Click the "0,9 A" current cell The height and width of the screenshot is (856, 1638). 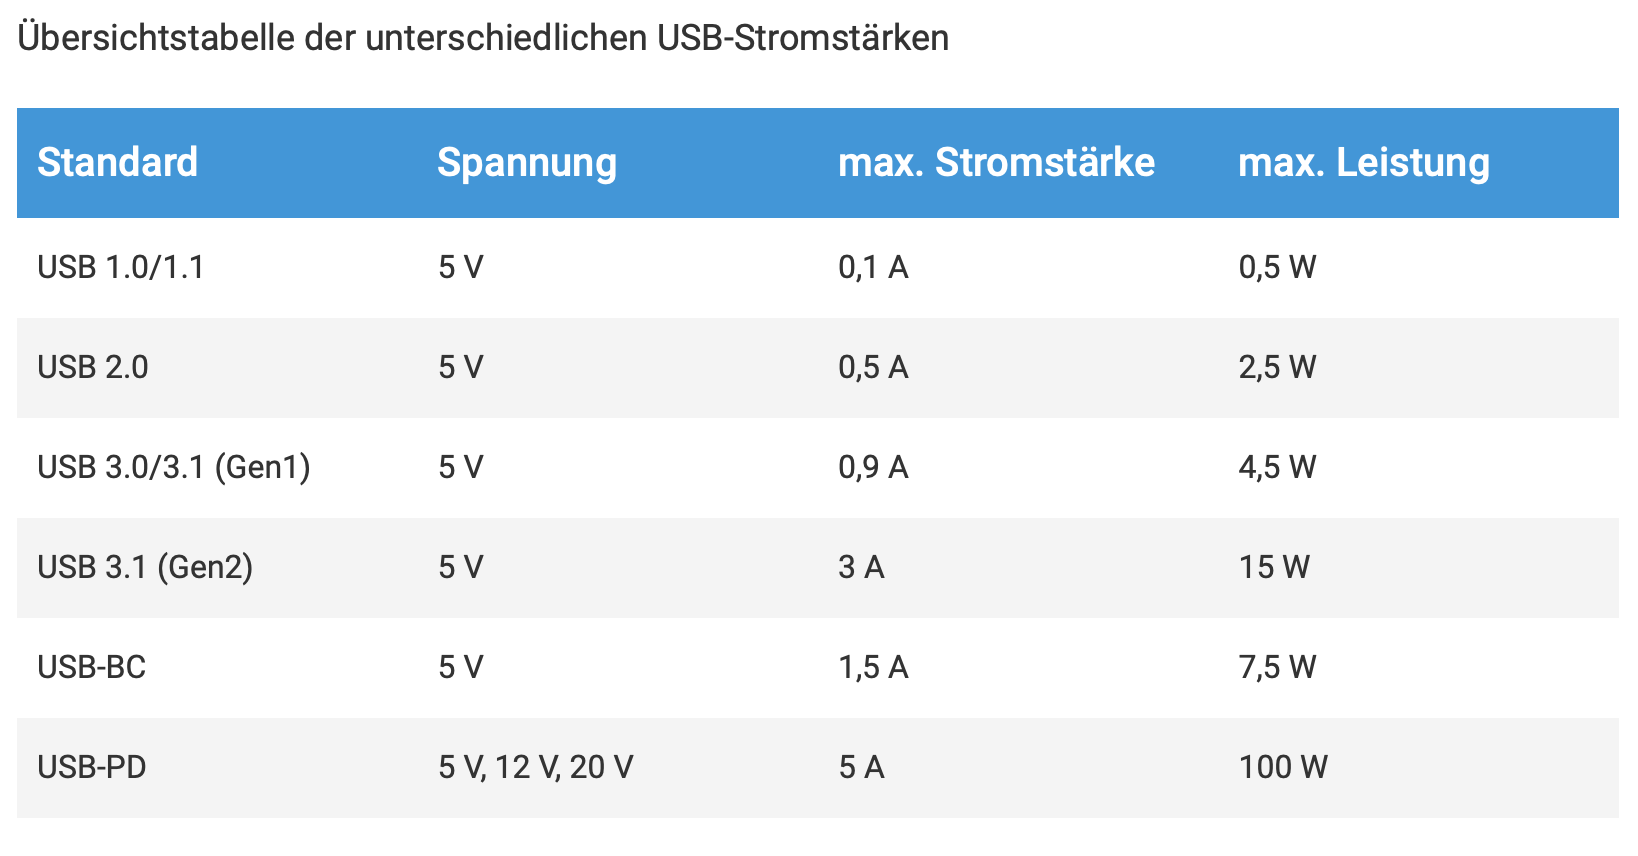873,468
